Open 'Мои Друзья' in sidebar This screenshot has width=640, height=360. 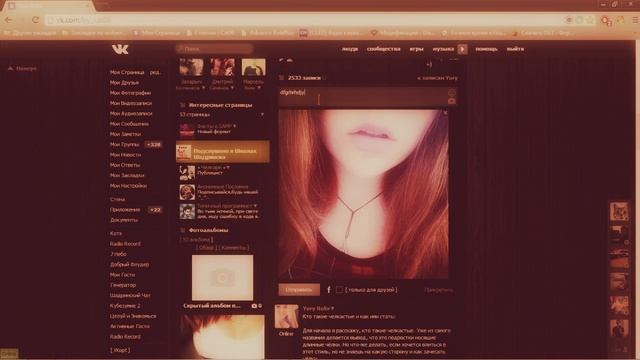coord(124,82)
